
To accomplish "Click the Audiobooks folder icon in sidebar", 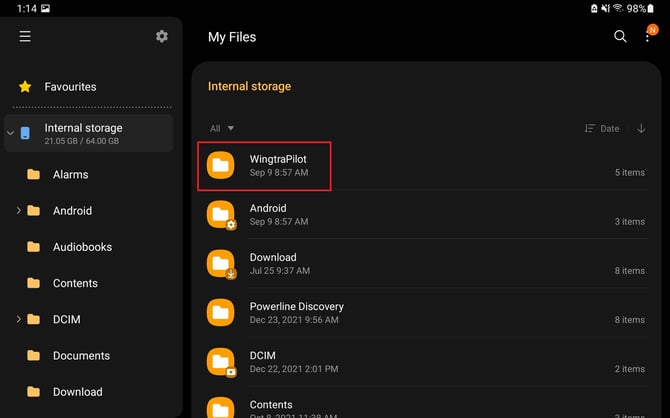I will (33, 247).
